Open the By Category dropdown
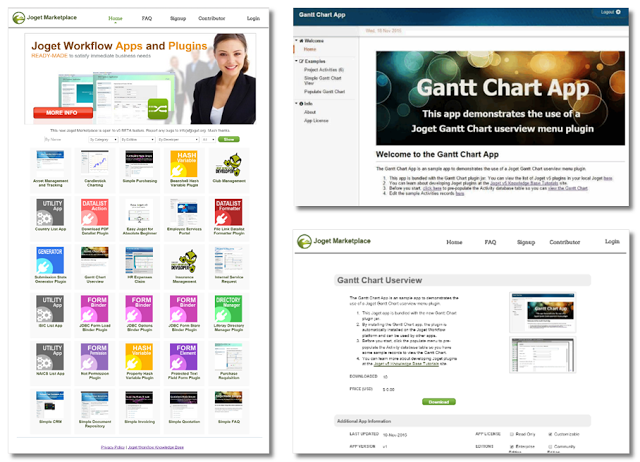 click(103, 140)
